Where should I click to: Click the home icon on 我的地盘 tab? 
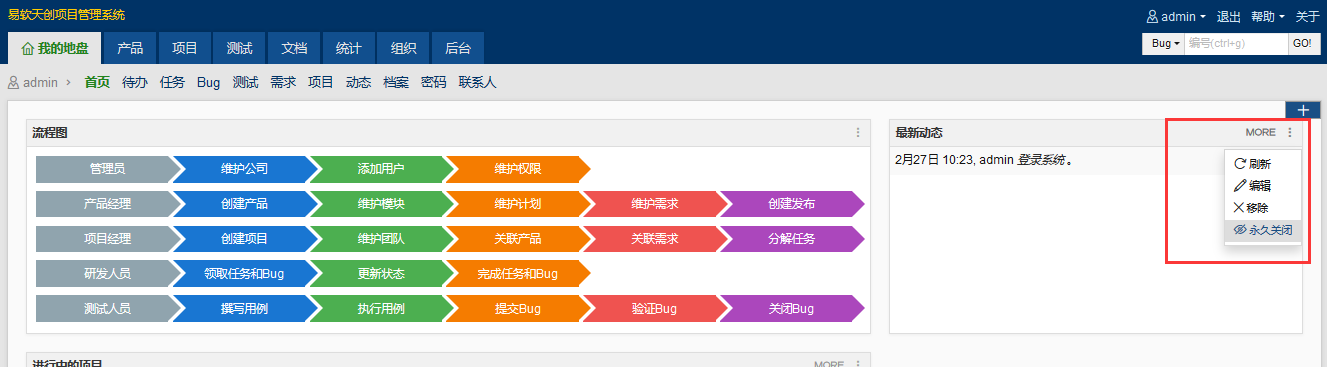tap(28, 48)
